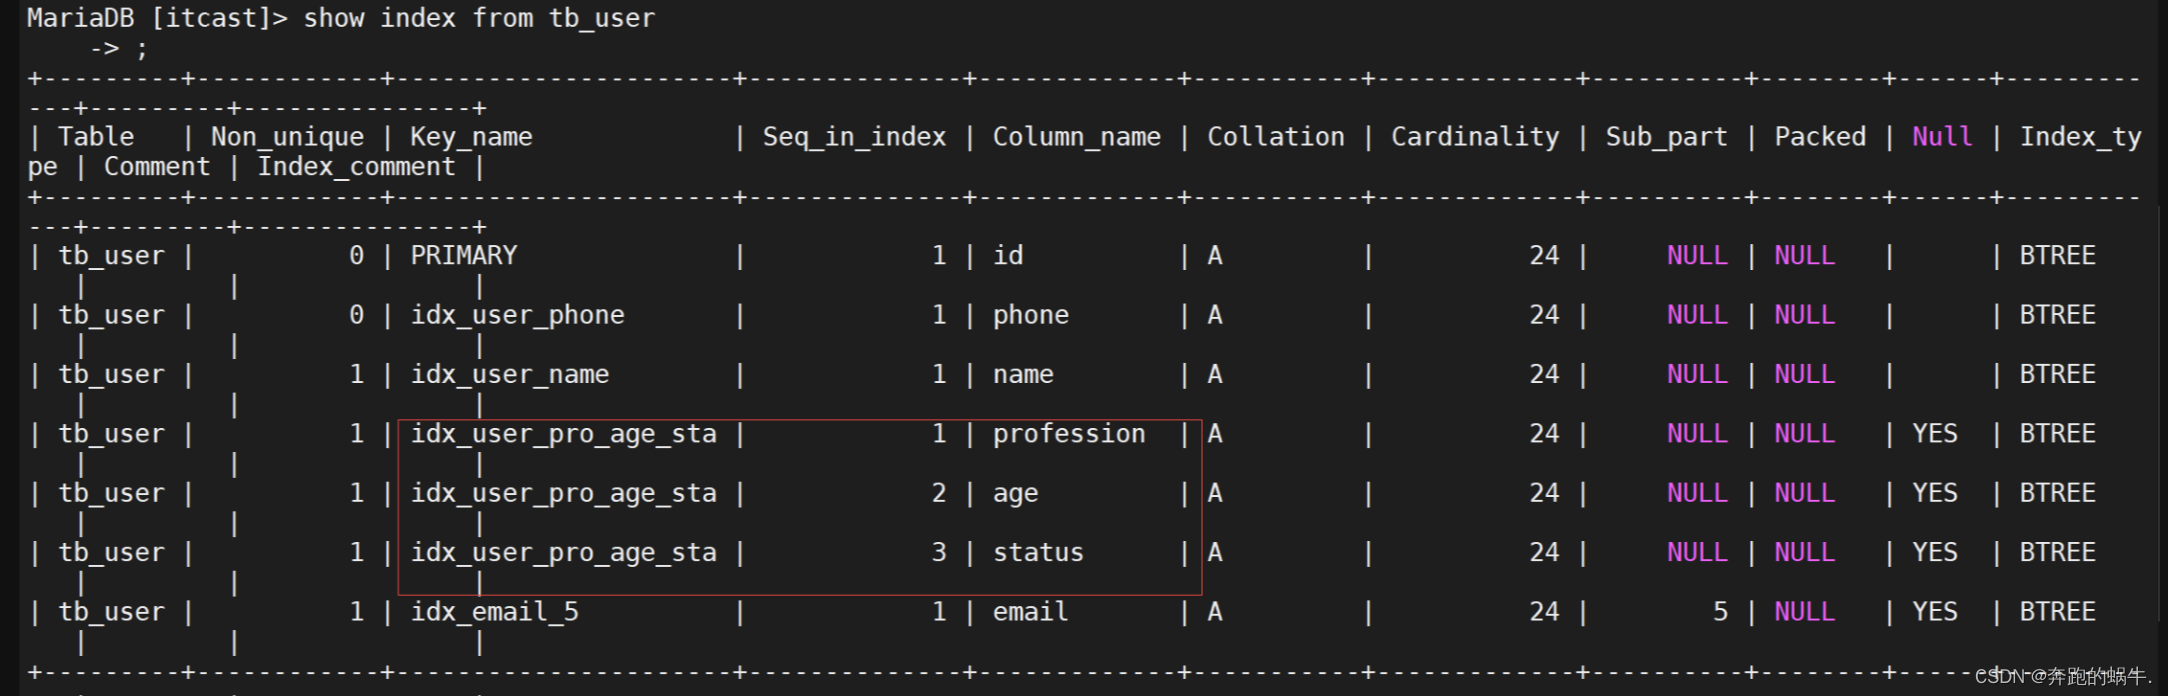Click the 'id' column name value
The image size is (2168, 696).
pos(1008,256)
